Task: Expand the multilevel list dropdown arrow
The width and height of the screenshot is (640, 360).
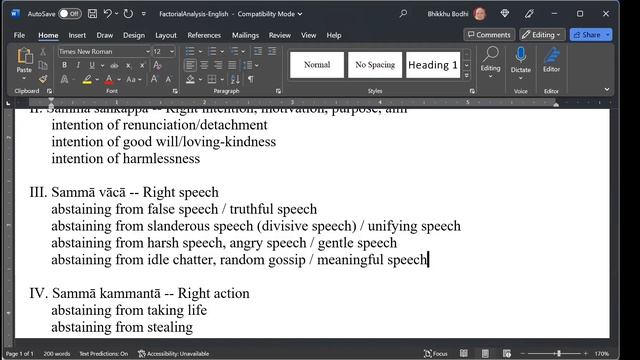Action: 243,52
